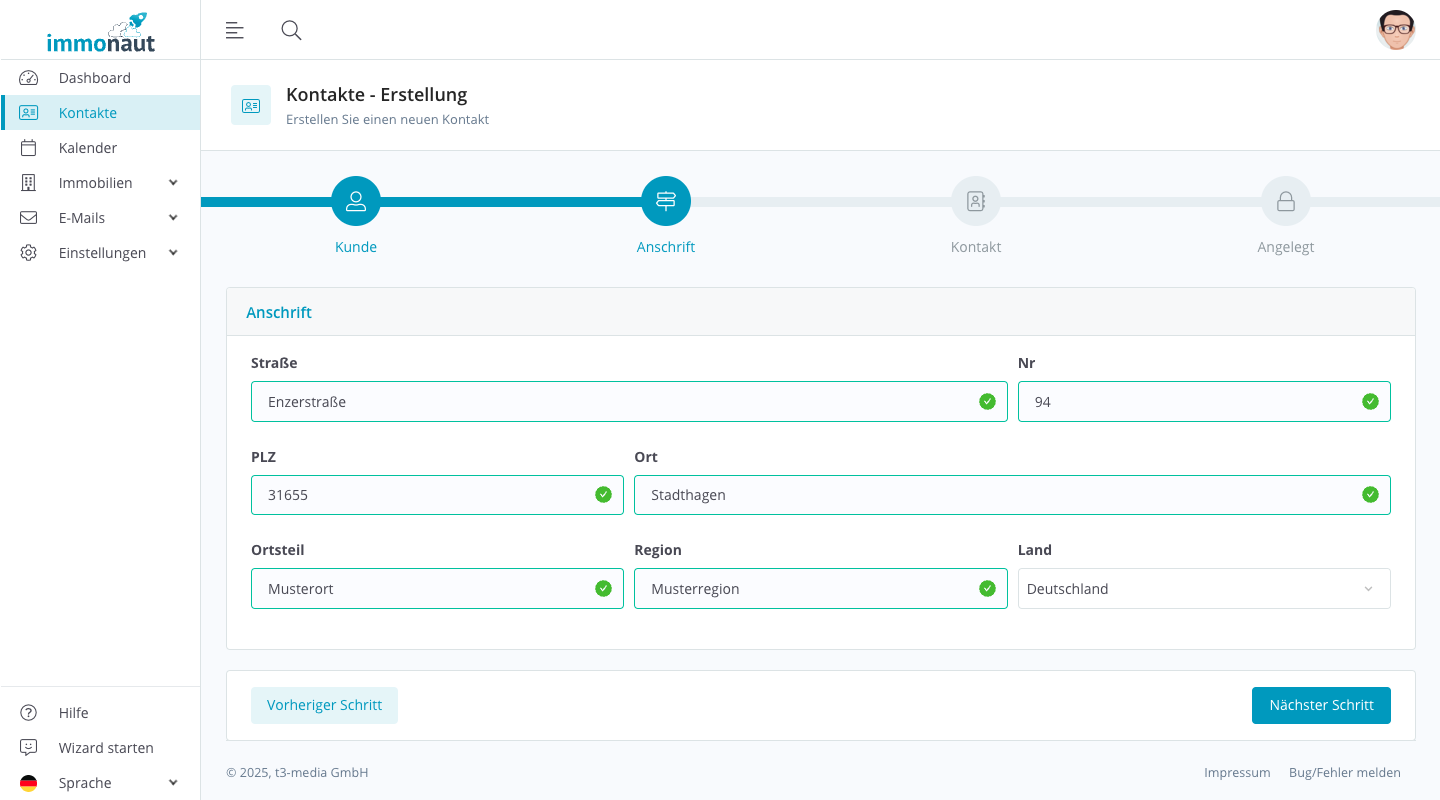This screenshot has height=800, width=1440.
Task: Click the hamburger menu toggle icon
Action: pyautogui.click(x=235, y=30)
